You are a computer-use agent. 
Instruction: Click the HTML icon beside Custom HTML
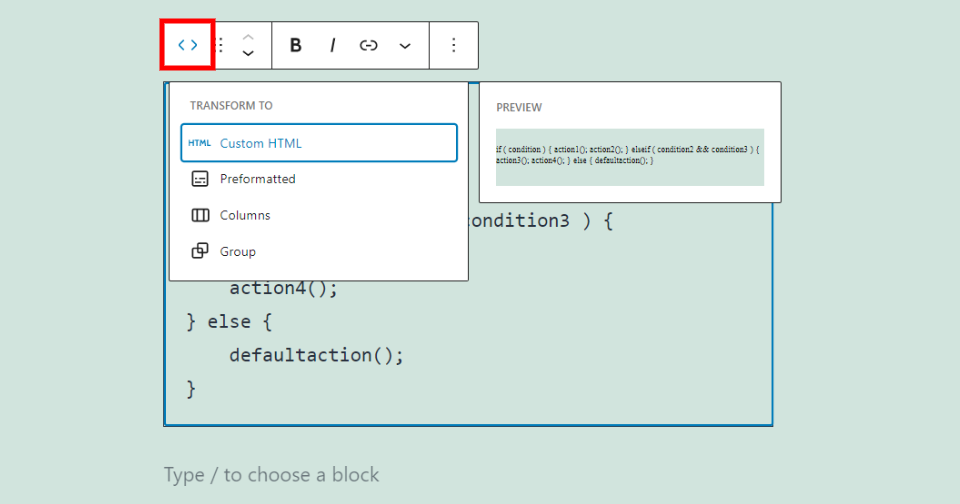coord(200,143)
